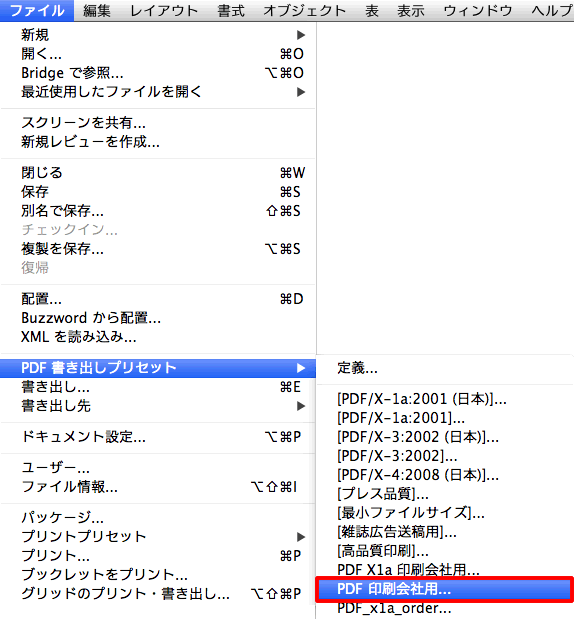Select preset [PDF/X-3:2002]...
The height and width of the screenshot is (619, 574).
445,456
